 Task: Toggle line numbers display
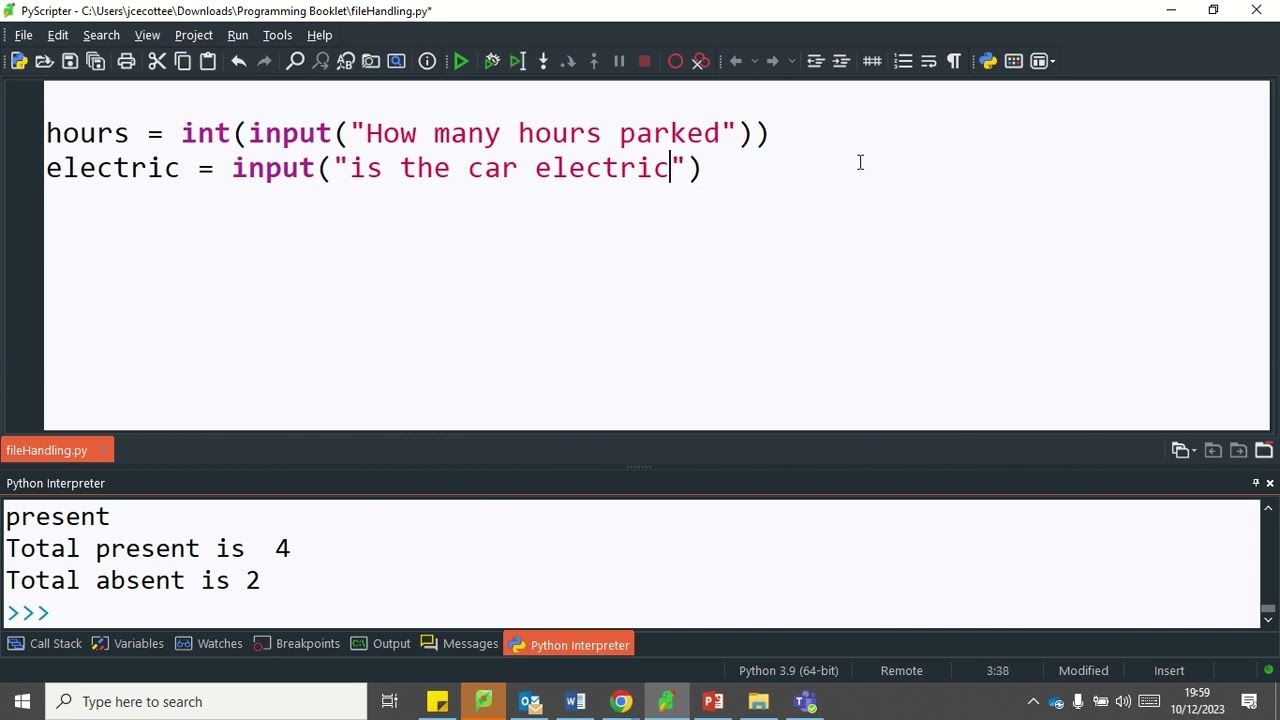tap(903, 61)
